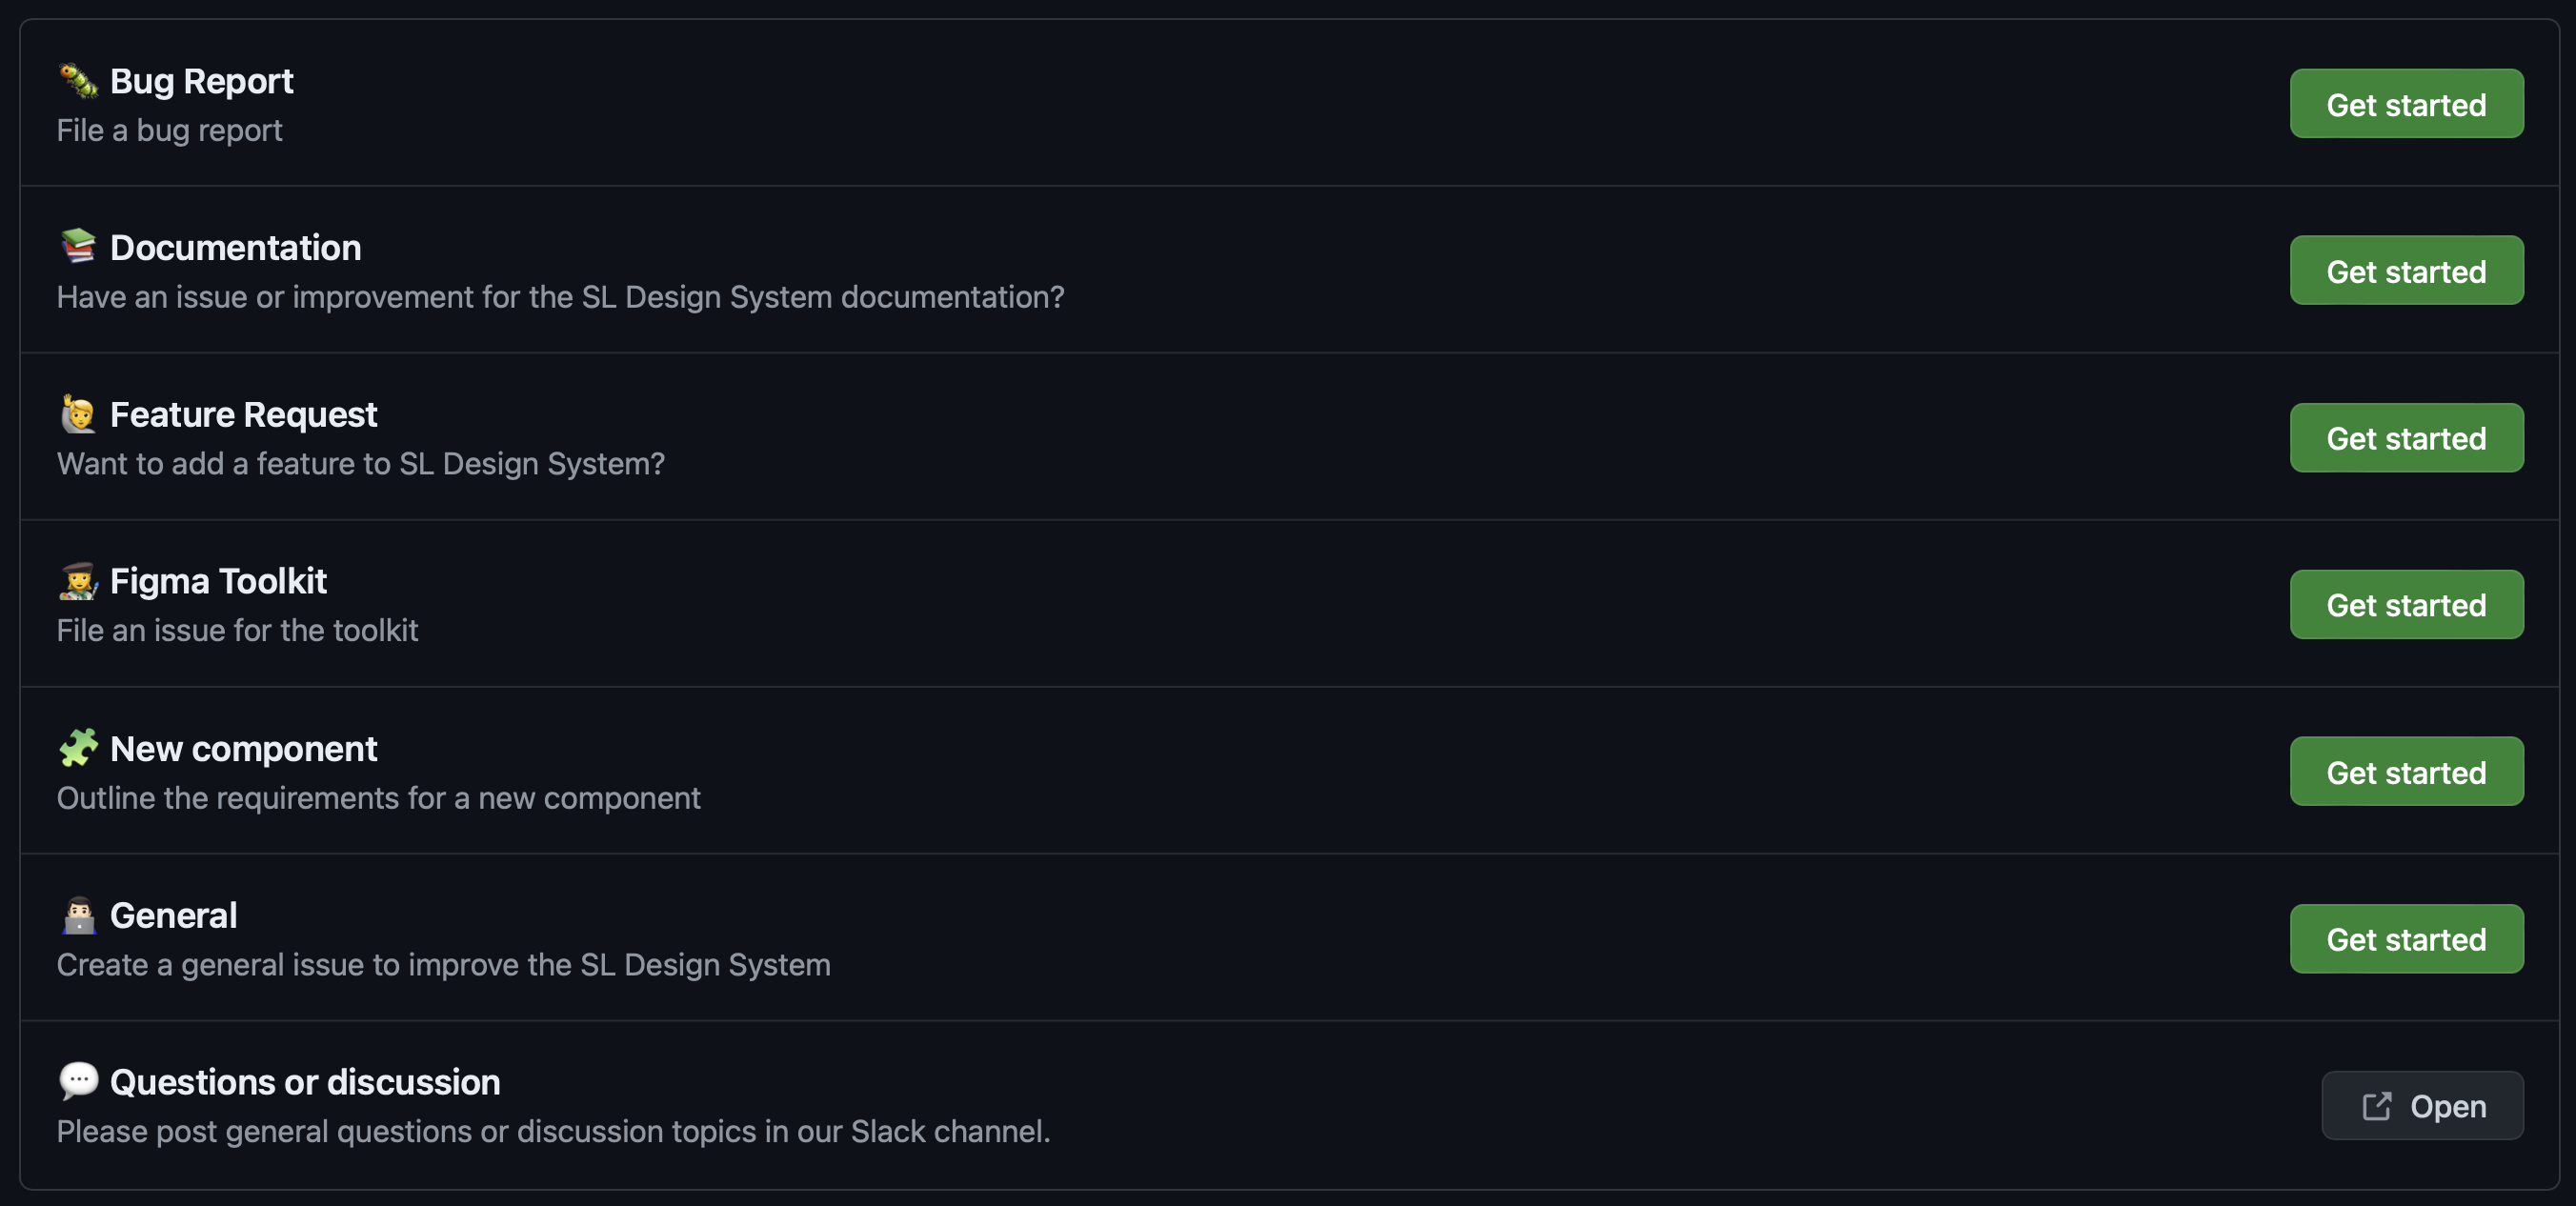
Task: Click the raised-hand person icon beside Feature Request
Action: (x=78, y=414)
